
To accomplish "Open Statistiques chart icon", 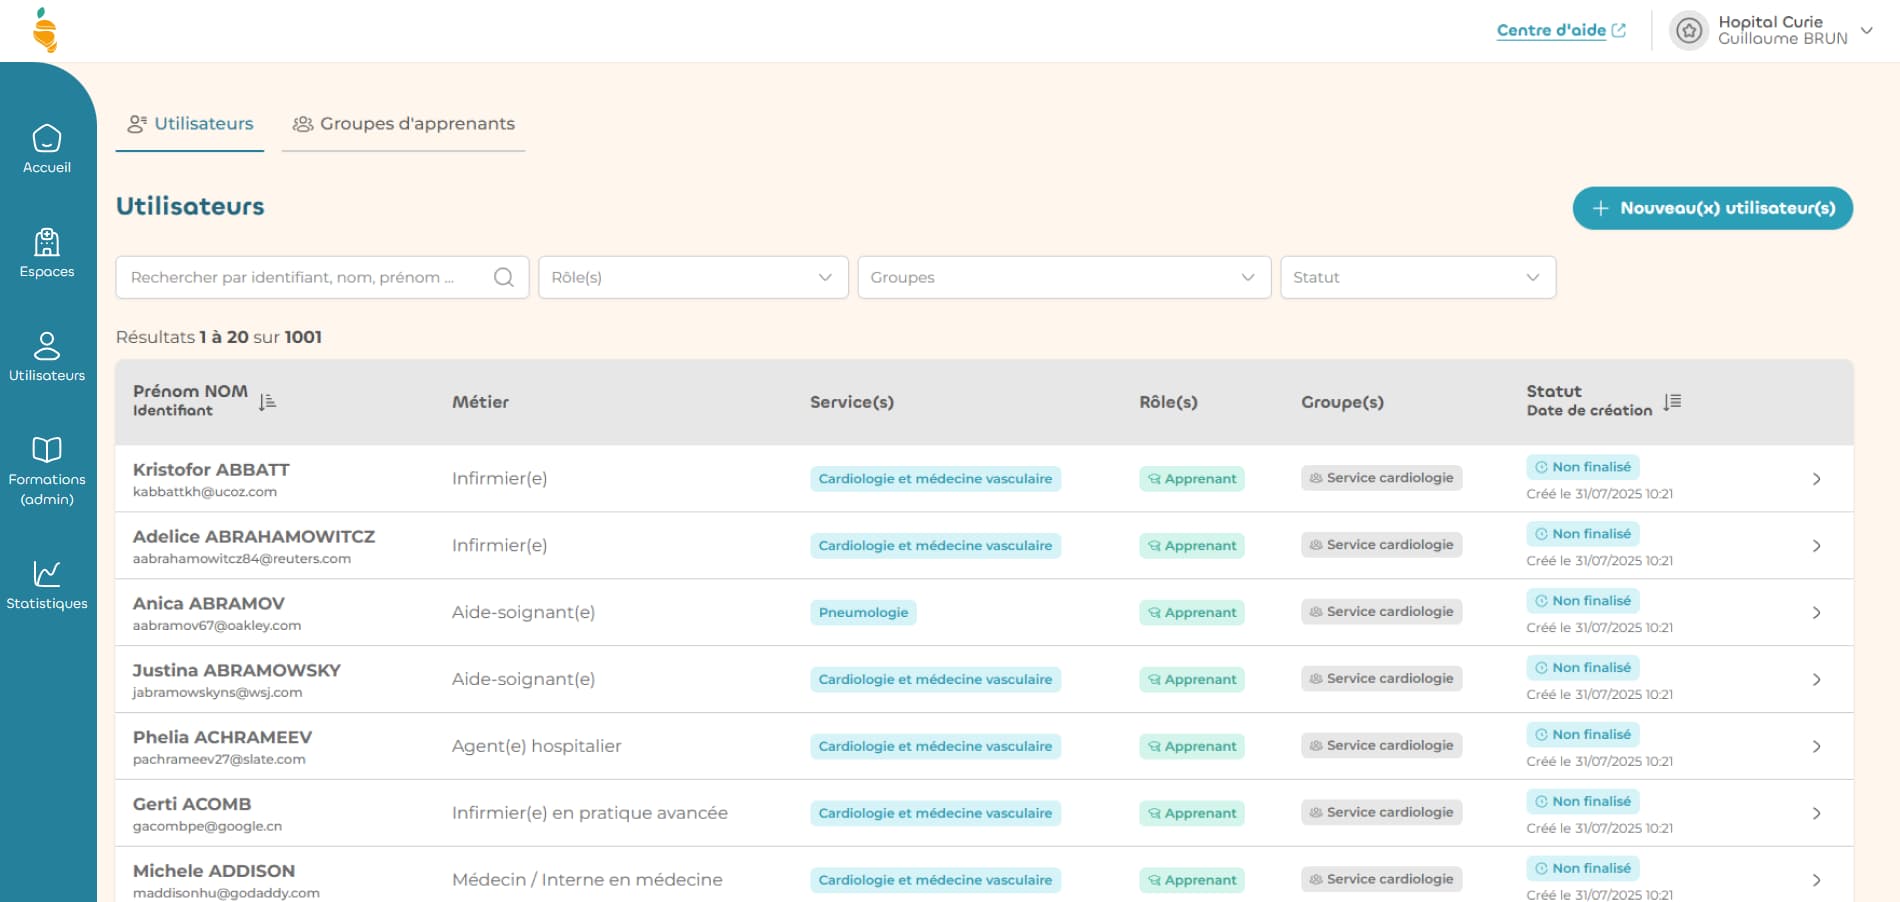I will click(47, 574).
